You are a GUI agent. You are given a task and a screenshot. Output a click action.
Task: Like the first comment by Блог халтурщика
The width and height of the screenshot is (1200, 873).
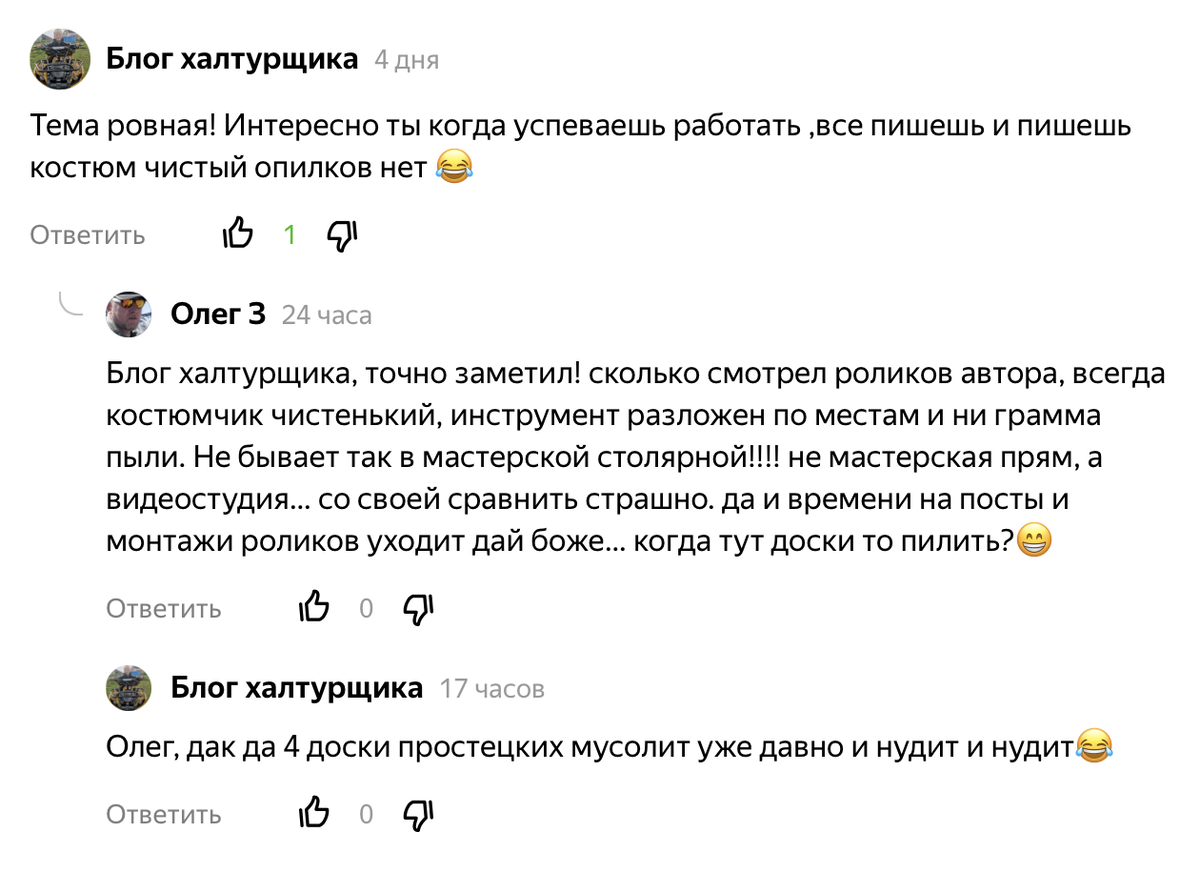tap(238, 234)
